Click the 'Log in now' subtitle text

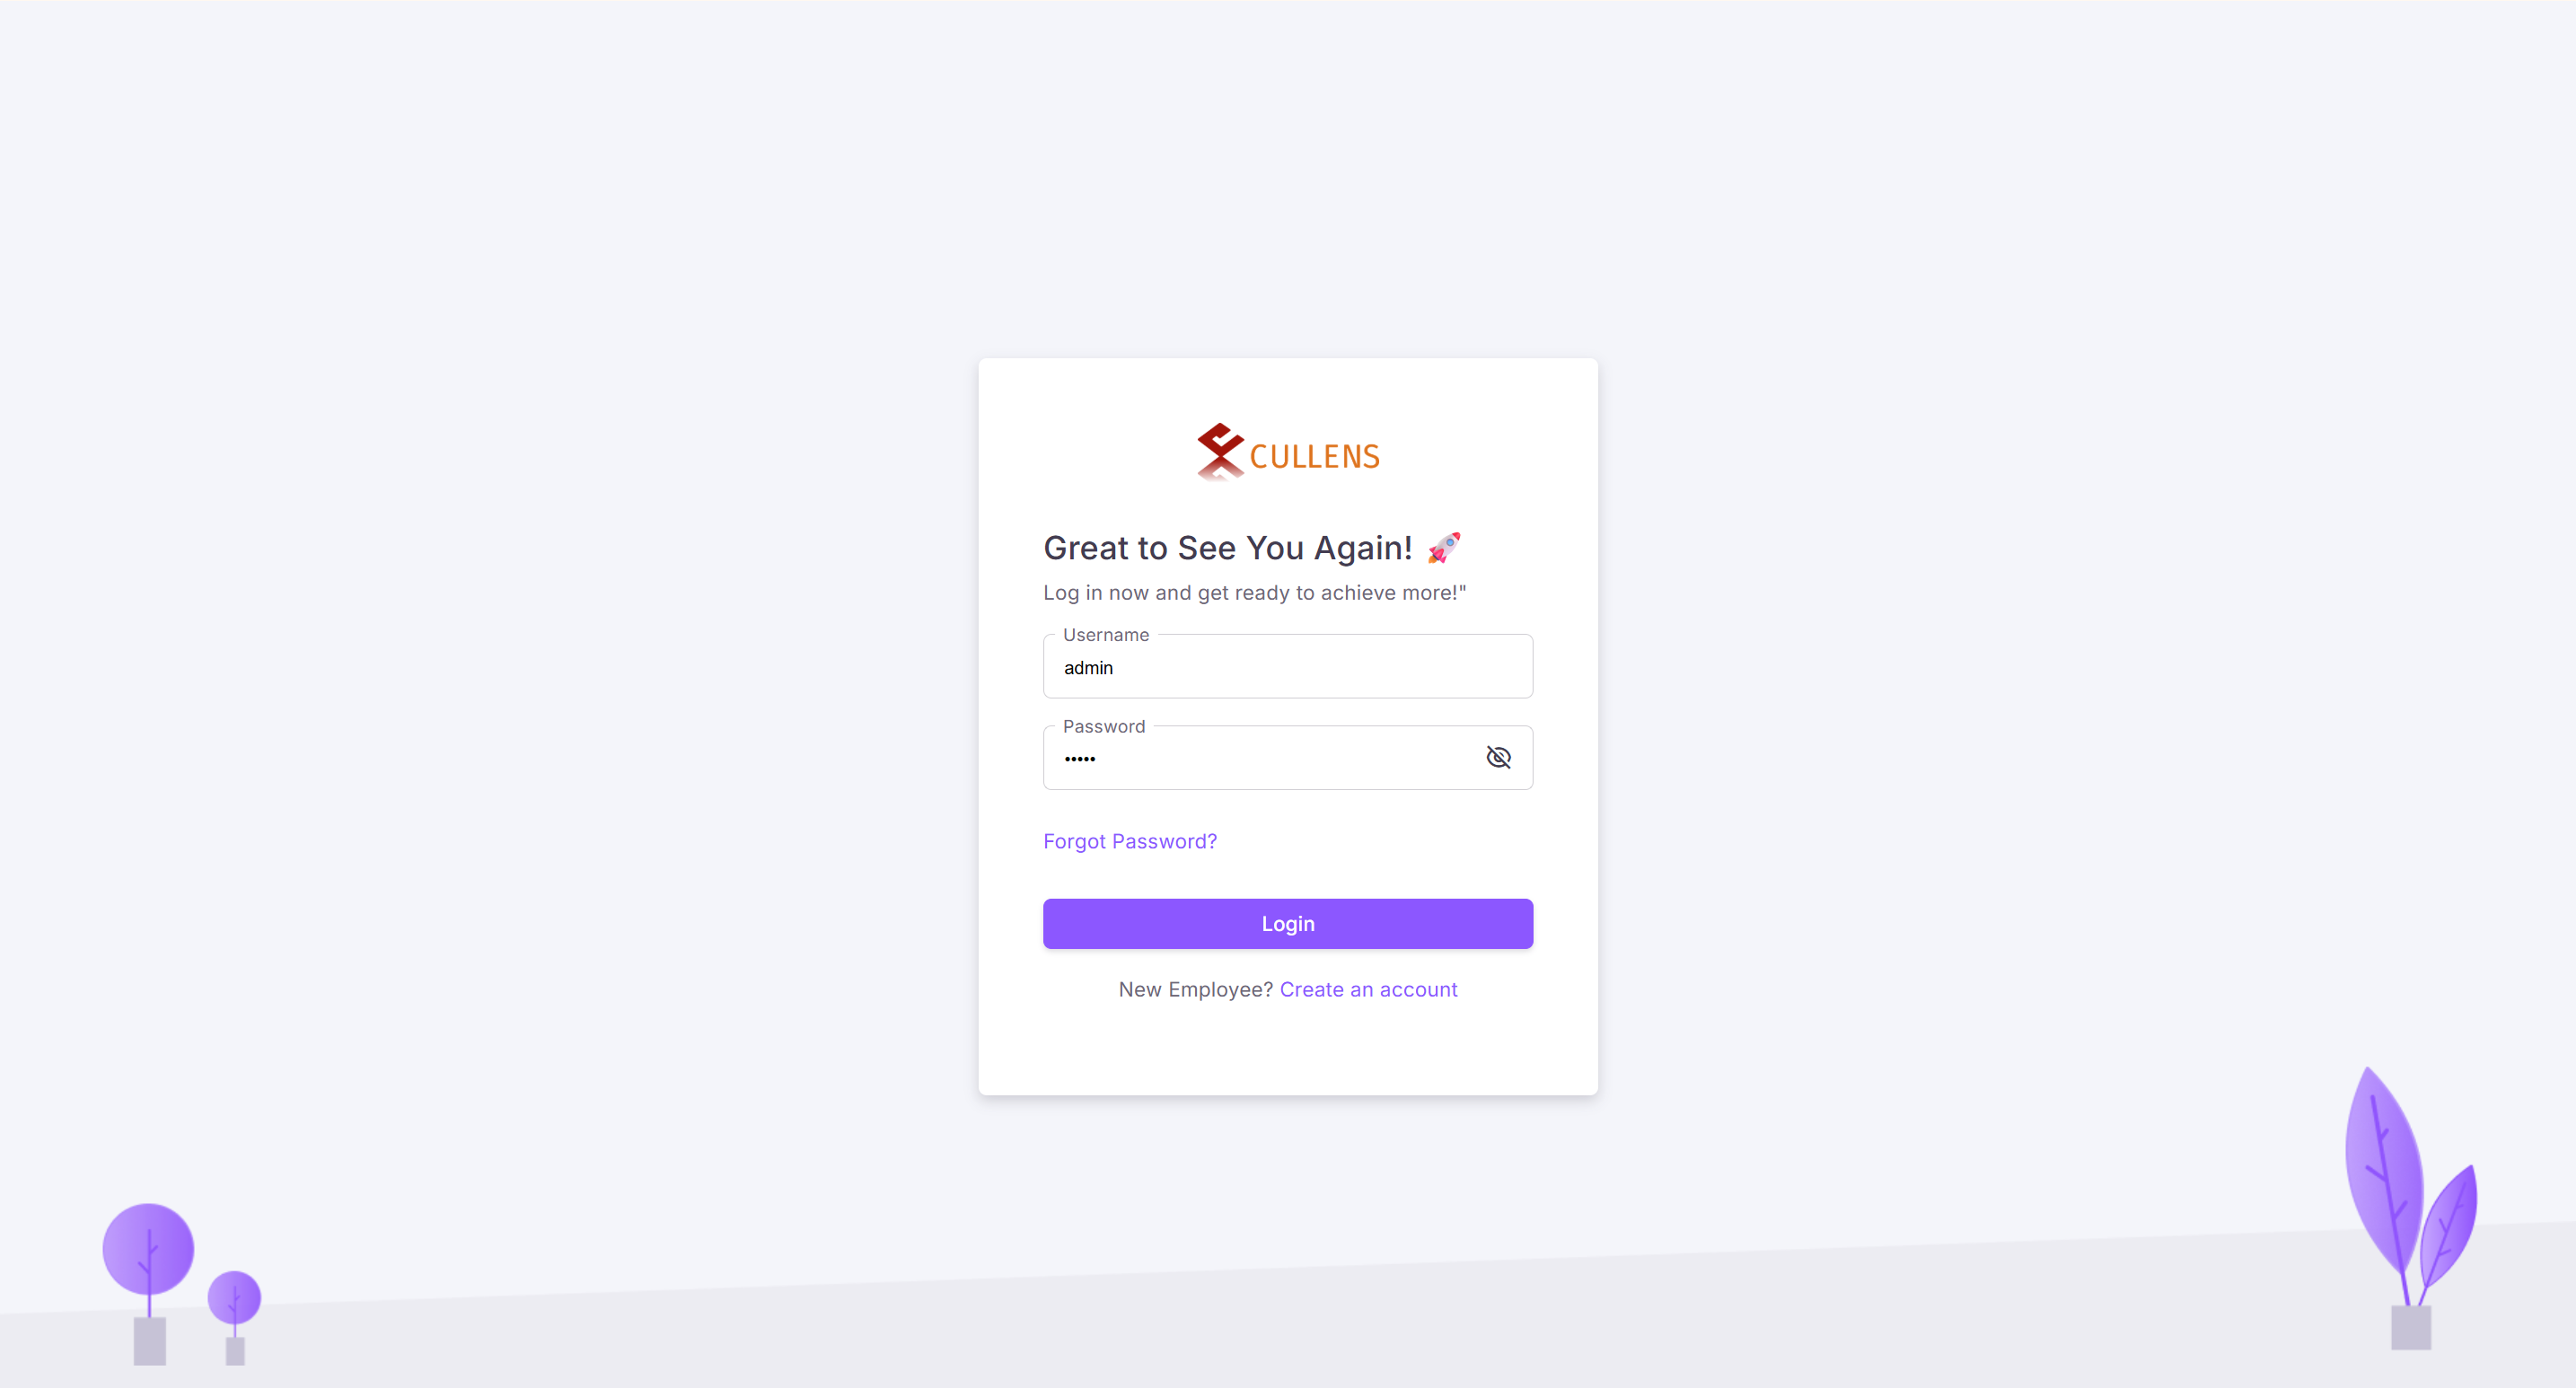[x=1254, y=593]
